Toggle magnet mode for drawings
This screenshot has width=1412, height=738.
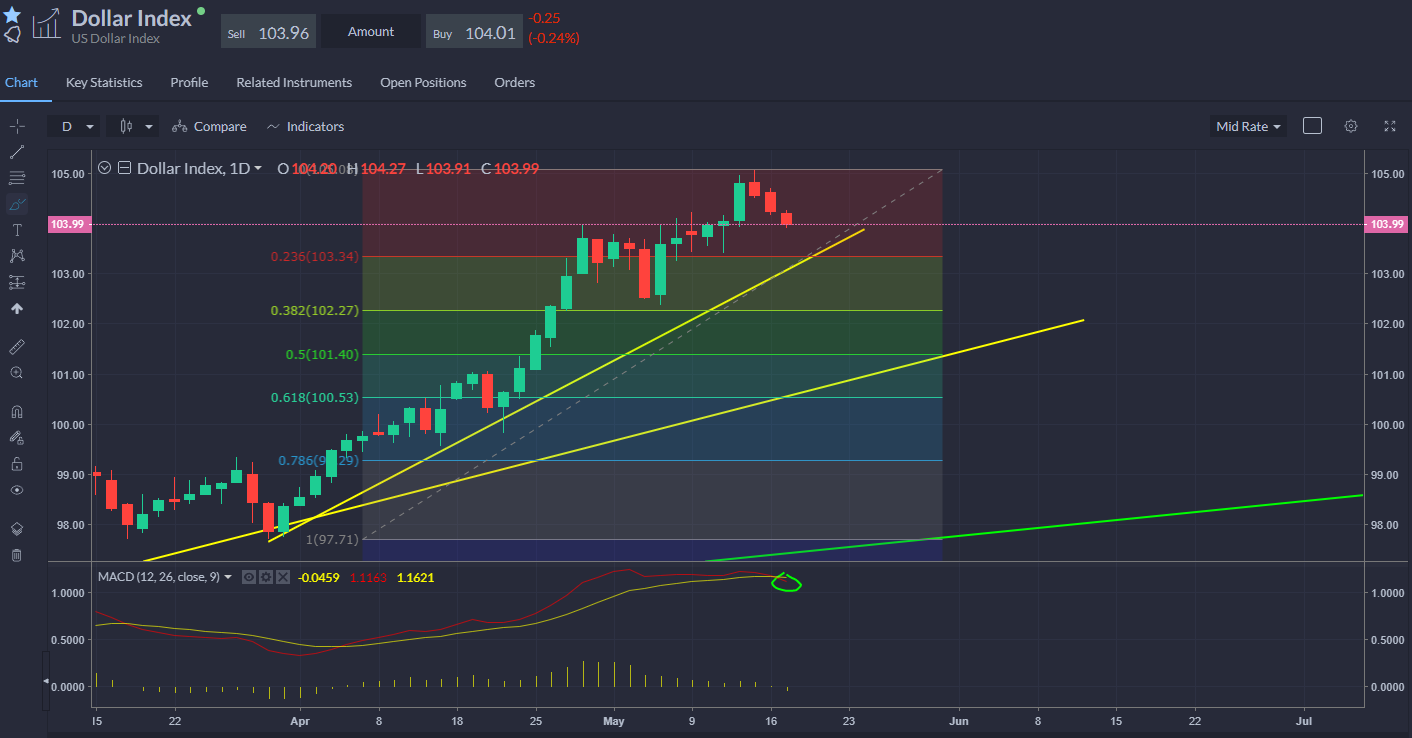click(17, 411)
